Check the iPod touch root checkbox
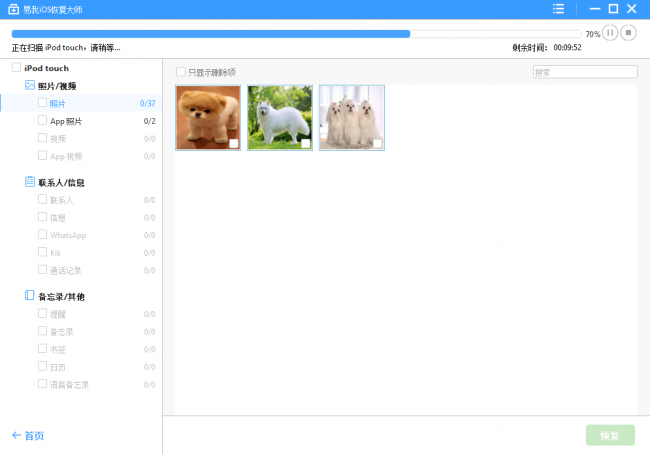 click(16, 67)
